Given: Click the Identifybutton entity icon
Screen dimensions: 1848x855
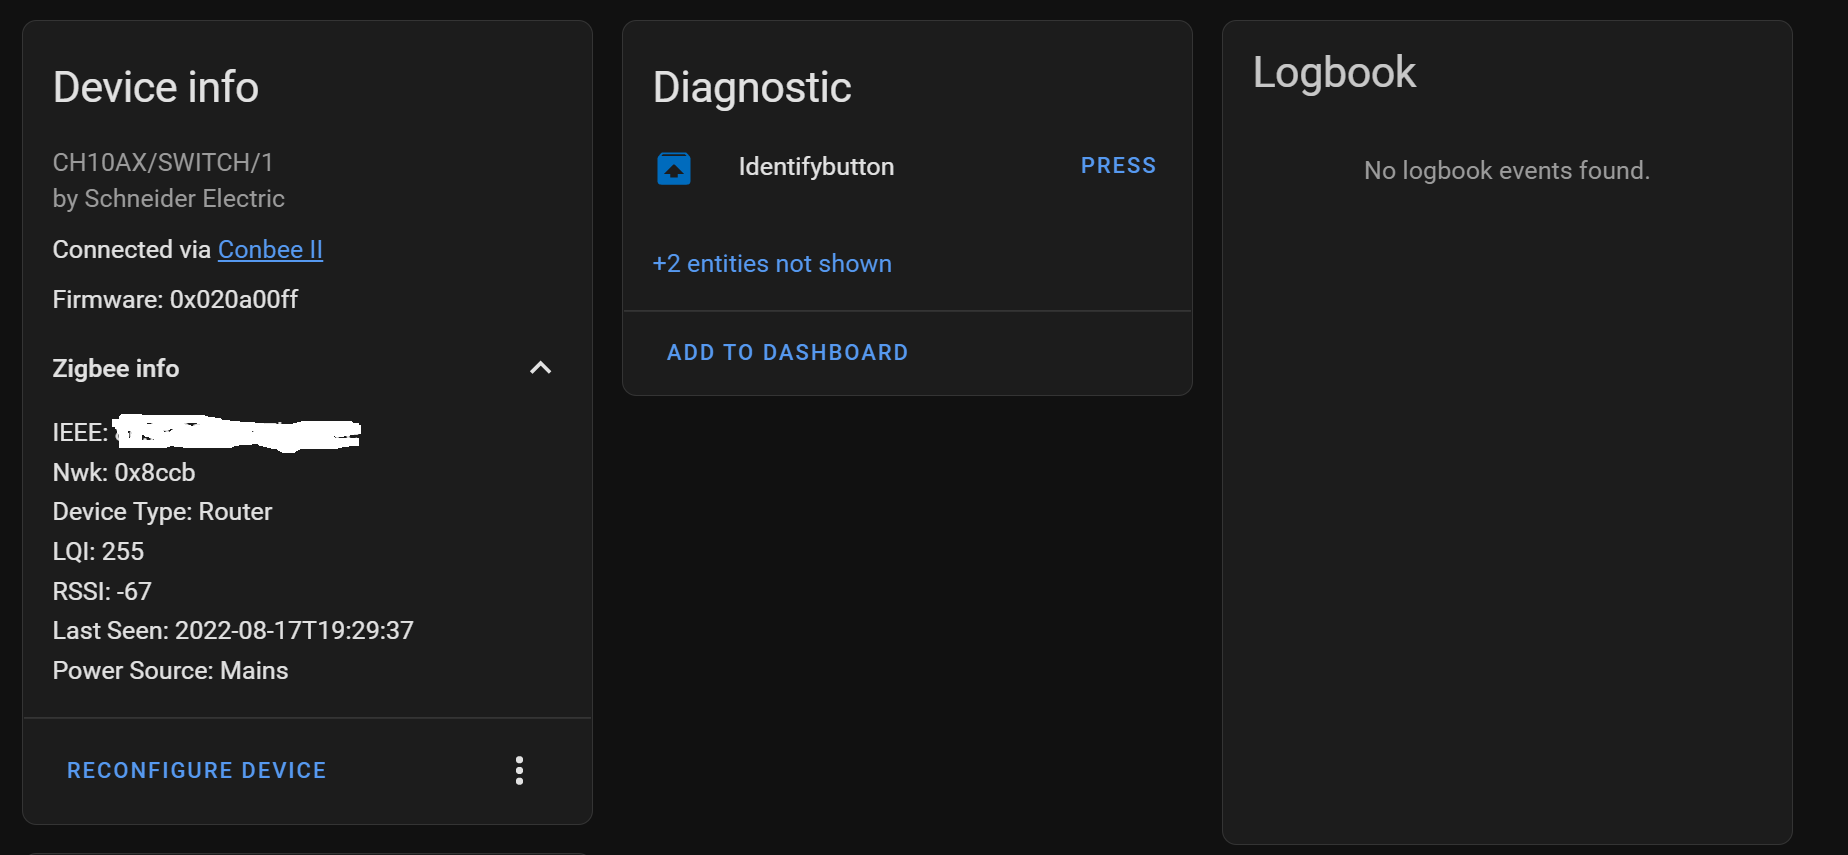Looking at the screenshot, I should [674, 168].
